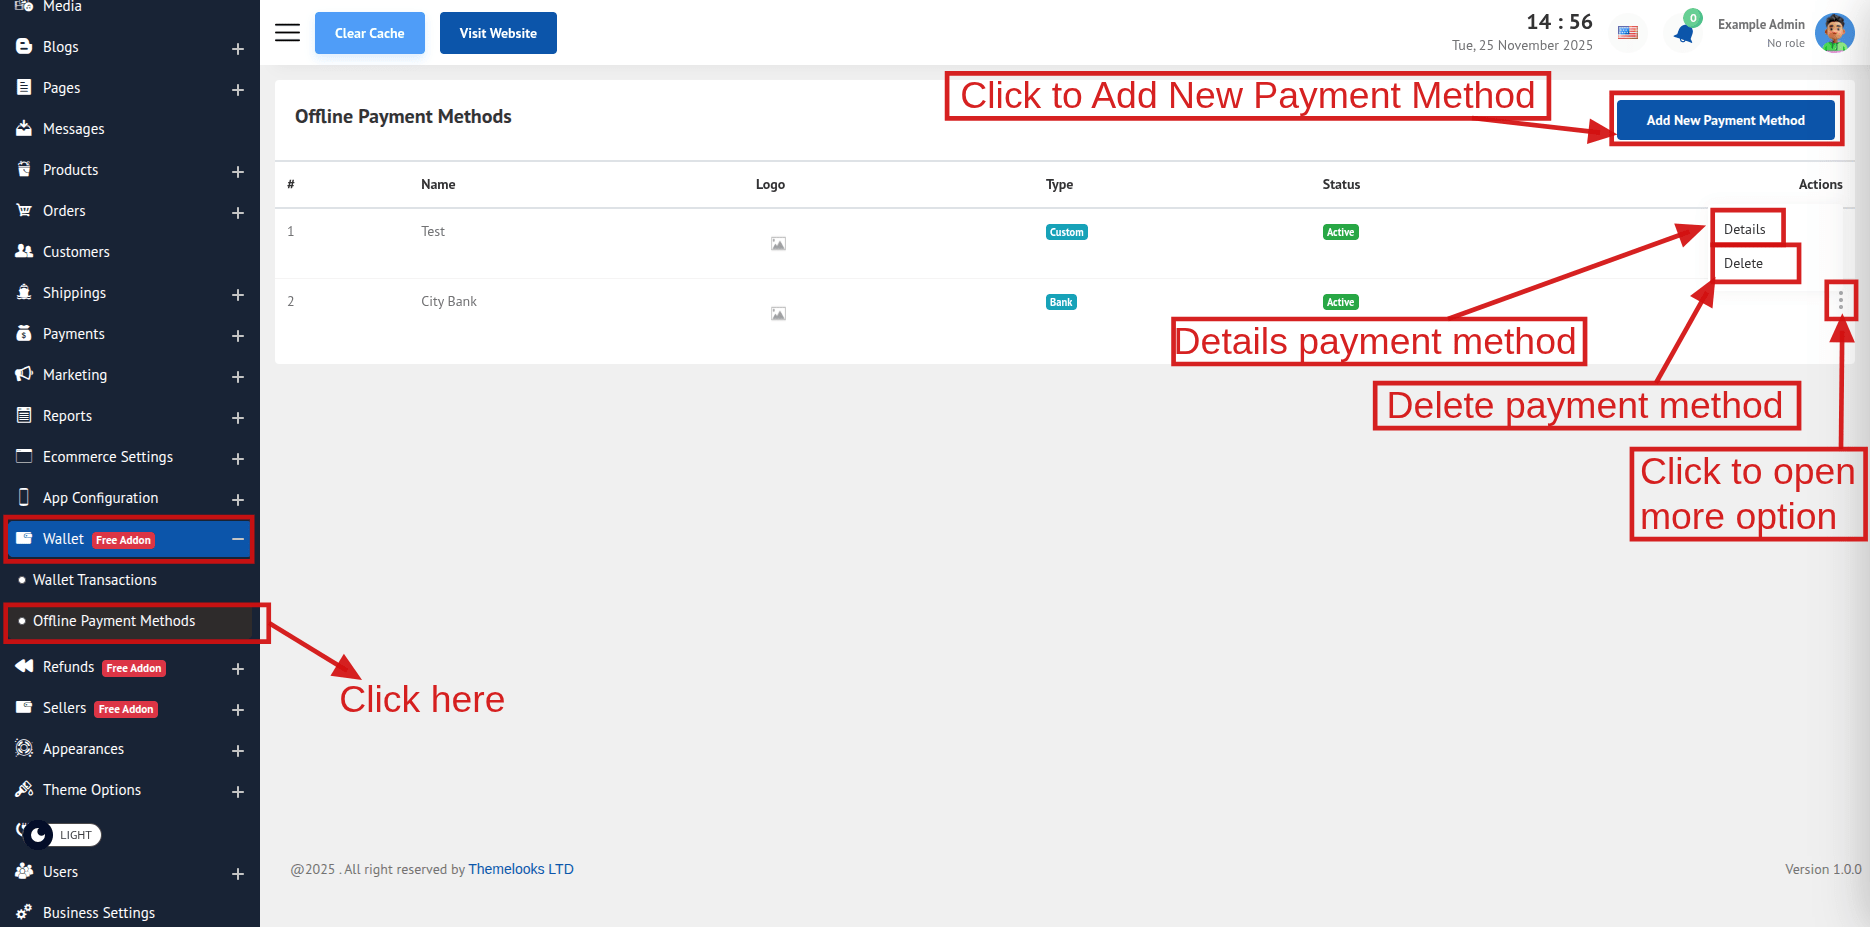The width and height of the screenshot is (1870, 927).
Task: Open the Themelooks LTD footer link
Action: point(521,869)
